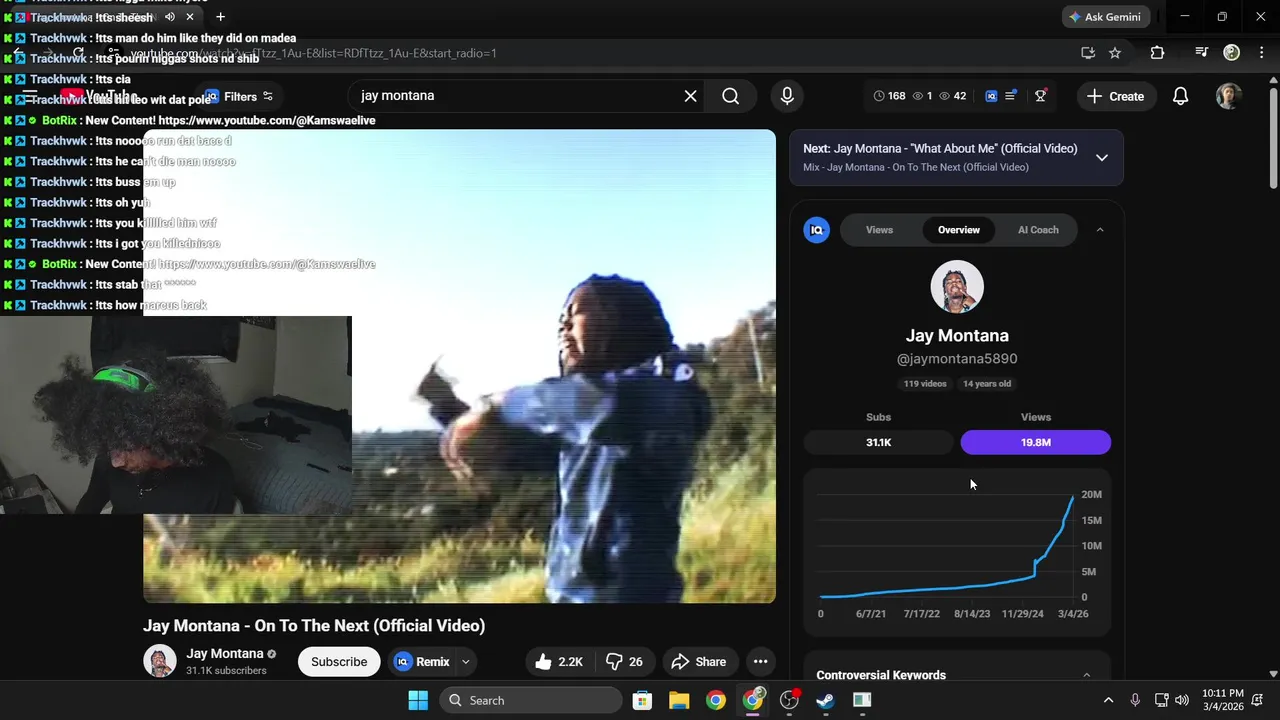Open Jay Montana channel name link below video
The height and width of the screenshot is (720, 1280).
pyautogui.click(x=225, y=654)
